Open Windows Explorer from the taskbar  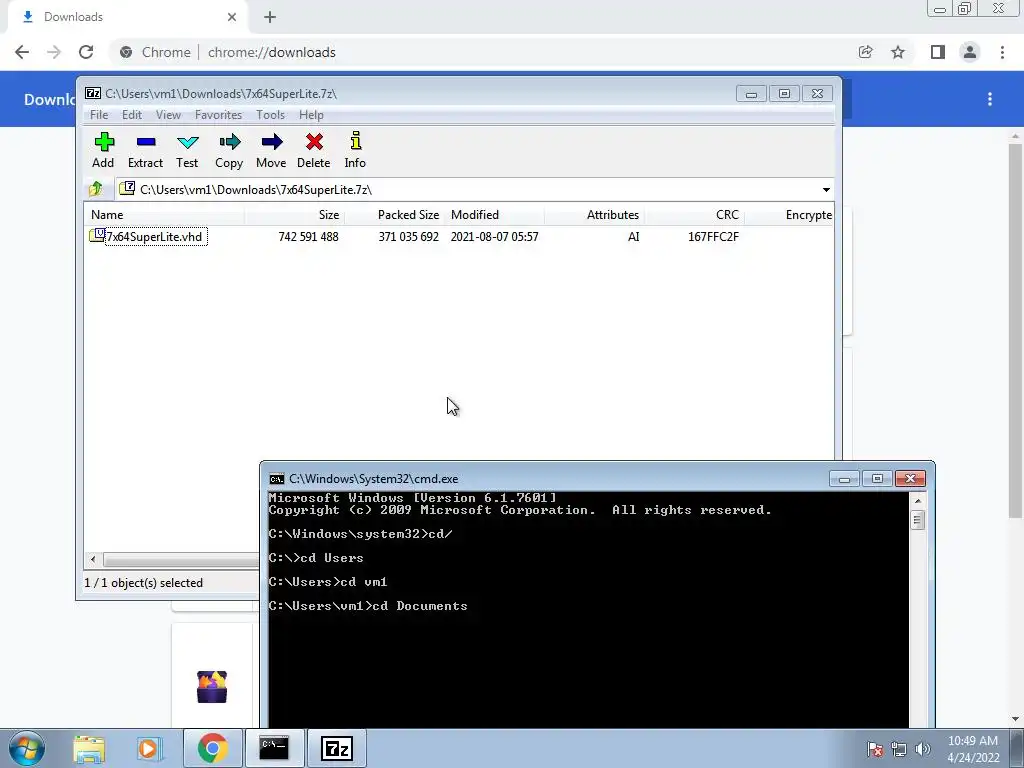click(89, 748)
